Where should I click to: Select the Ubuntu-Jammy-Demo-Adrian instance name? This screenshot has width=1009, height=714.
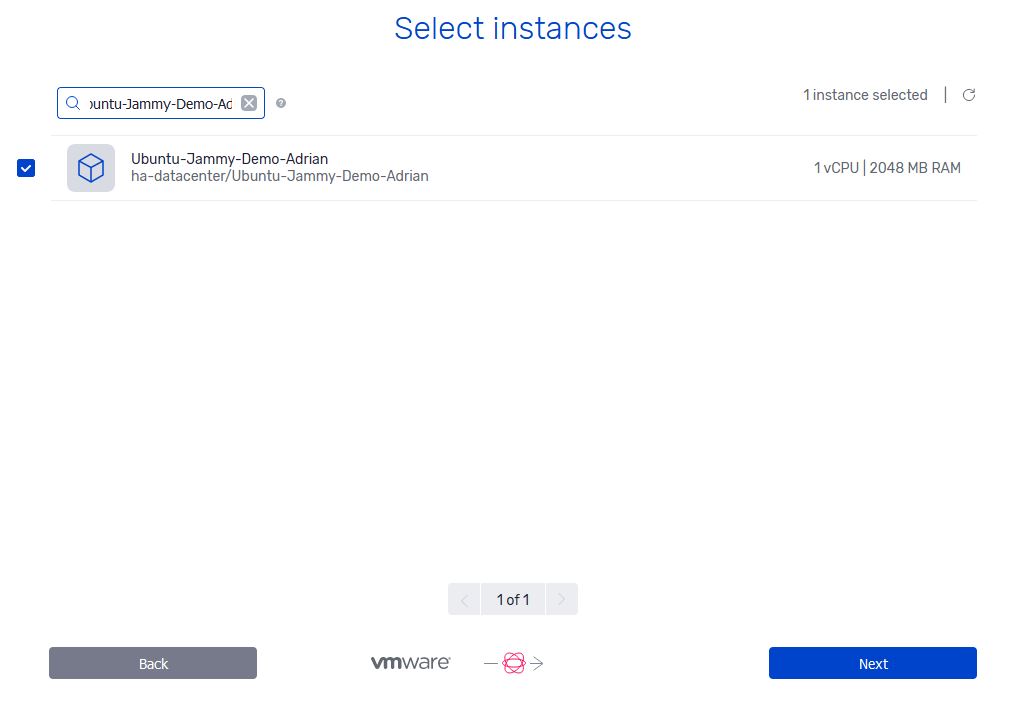[x=230, y=159]
